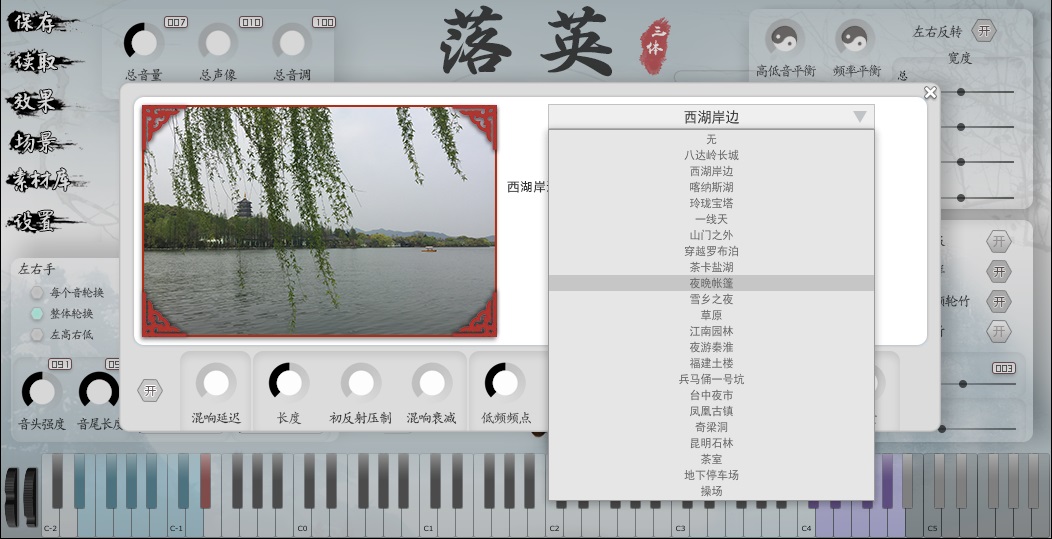Image resolution: width=1052 pixels, height=539 pixels.
Task: Pick 玲珑宝塔 in the dropdown
Action: pyautogui.click(x=711, y=203)
